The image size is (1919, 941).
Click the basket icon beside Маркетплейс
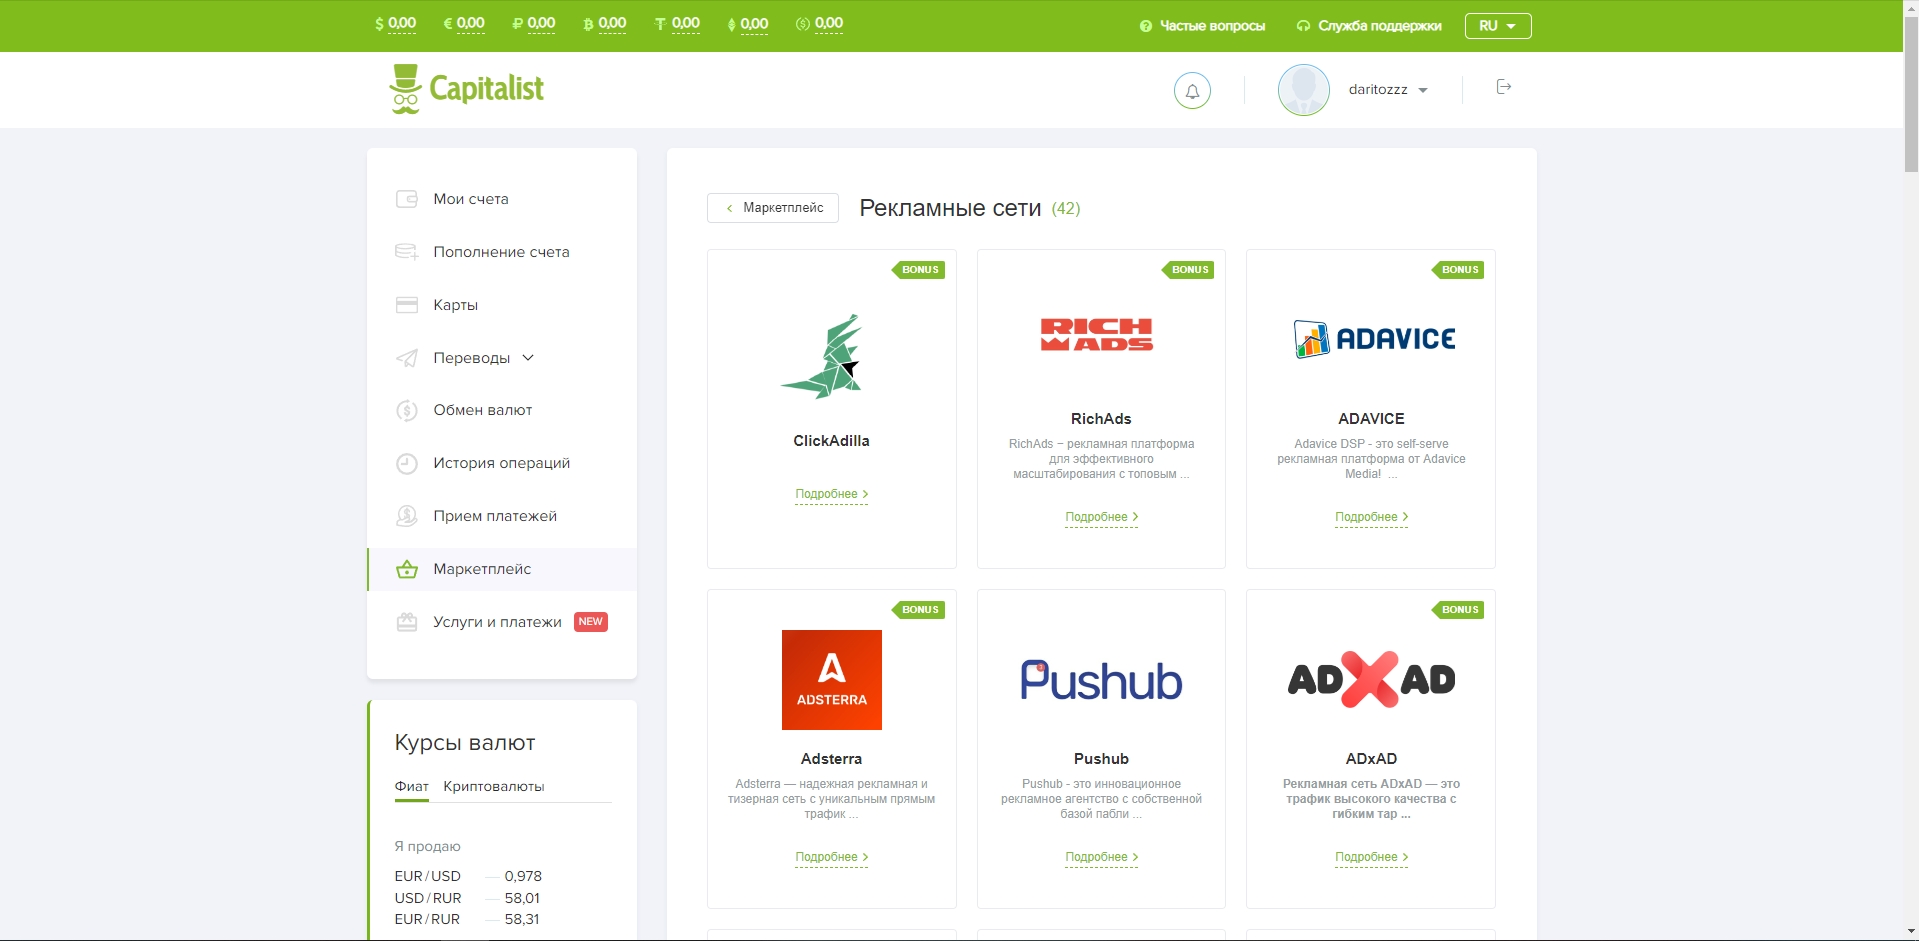(x=406, y=569)
